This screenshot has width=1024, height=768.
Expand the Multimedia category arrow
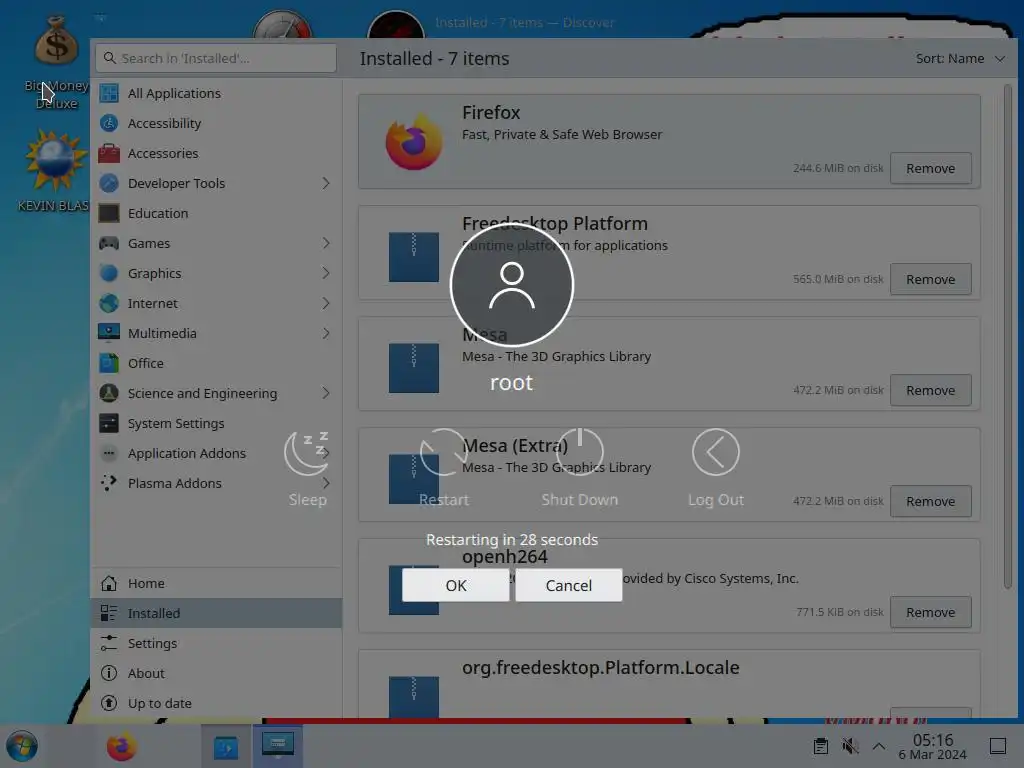(325, 333)
